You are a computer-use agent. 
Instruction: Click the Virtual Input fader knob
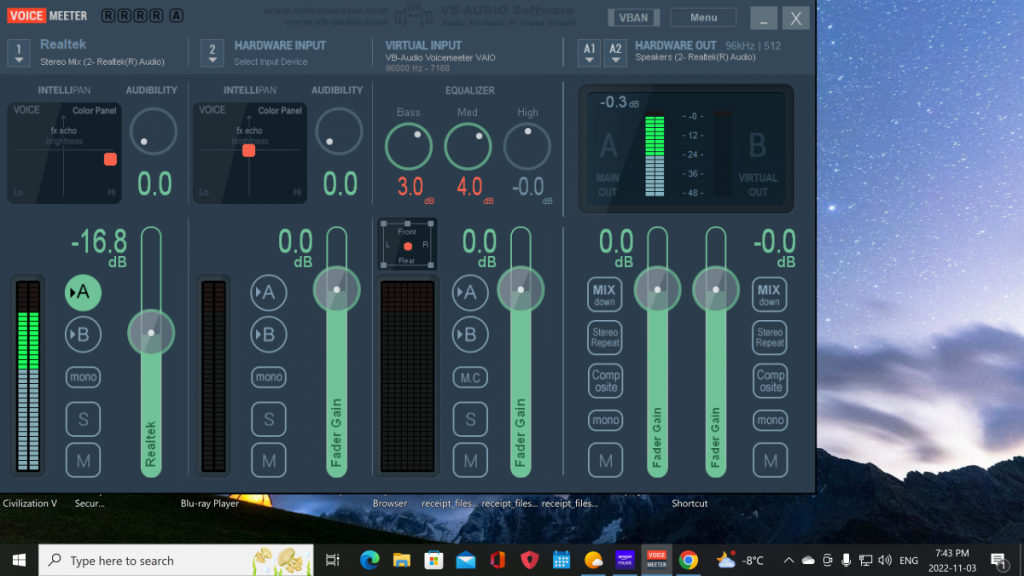[520, 289]
